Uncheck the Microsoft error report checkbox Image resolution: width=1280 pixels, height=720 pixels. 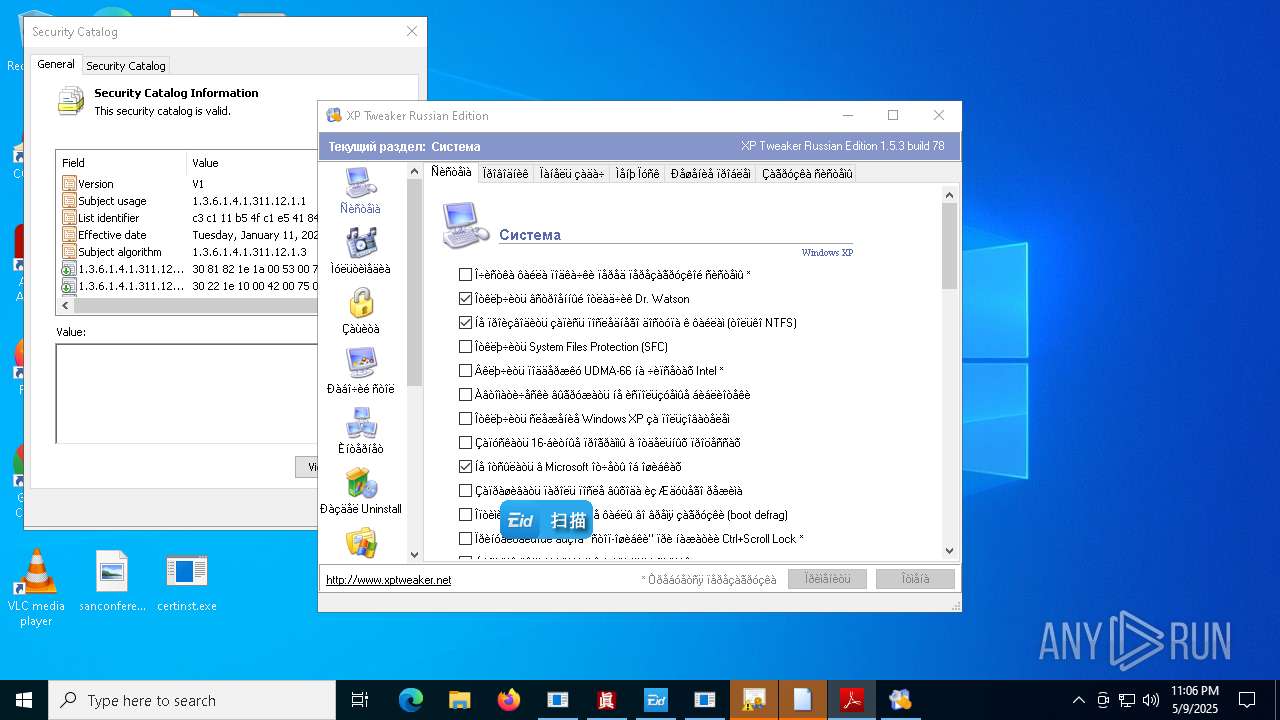point(465,467)
